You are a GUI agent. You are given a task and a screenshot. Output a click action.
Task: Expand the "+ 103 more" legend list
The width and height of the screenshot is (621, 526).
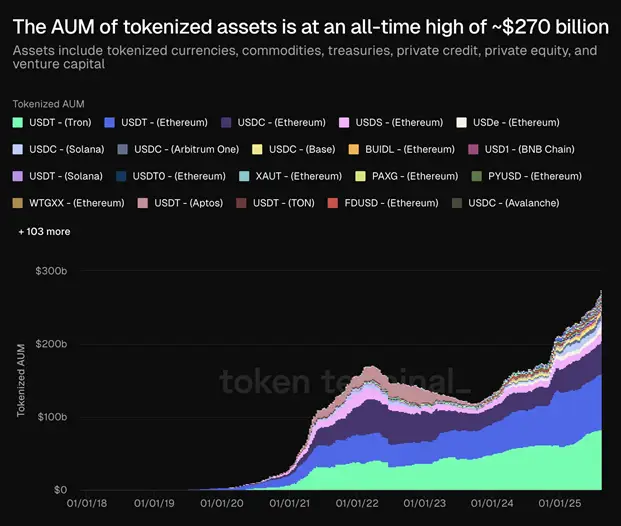44,231
